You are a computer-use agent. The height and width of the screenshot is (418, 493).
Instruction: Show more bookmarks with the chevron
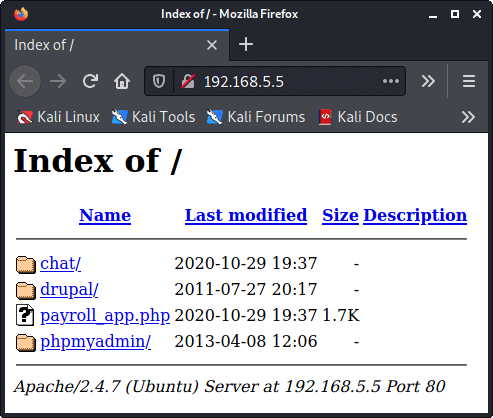click(x=468, y=117)
